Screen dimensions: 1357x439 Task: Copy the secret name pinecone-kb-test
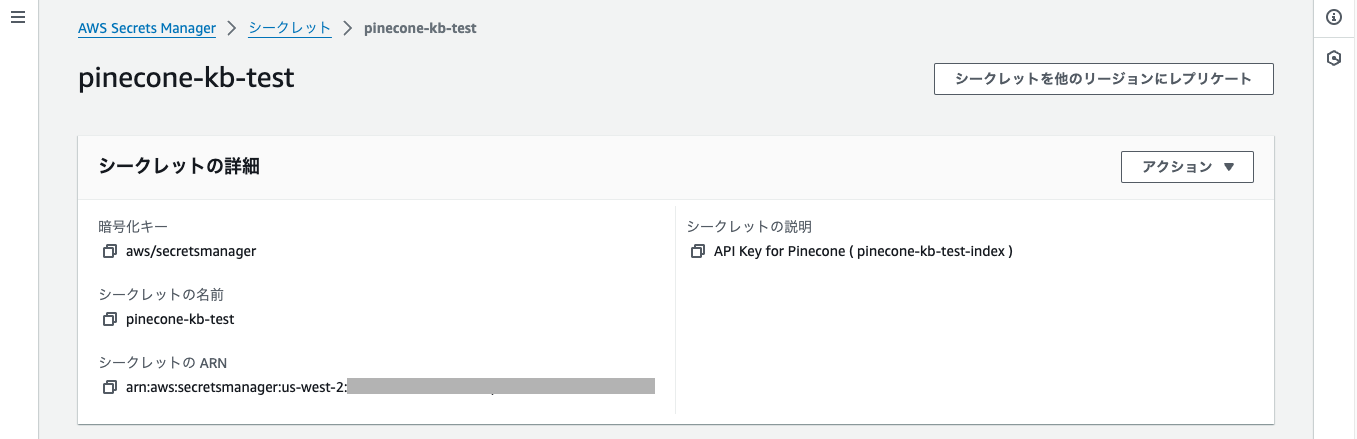tap(110, 320)
